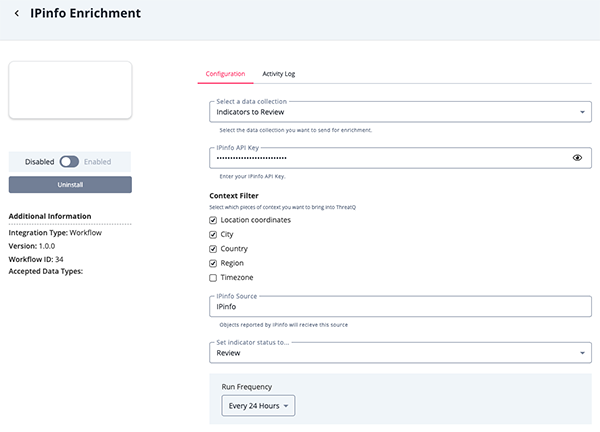
Task: Click into the IPinfo API Key field
Action: coord(400,158)
